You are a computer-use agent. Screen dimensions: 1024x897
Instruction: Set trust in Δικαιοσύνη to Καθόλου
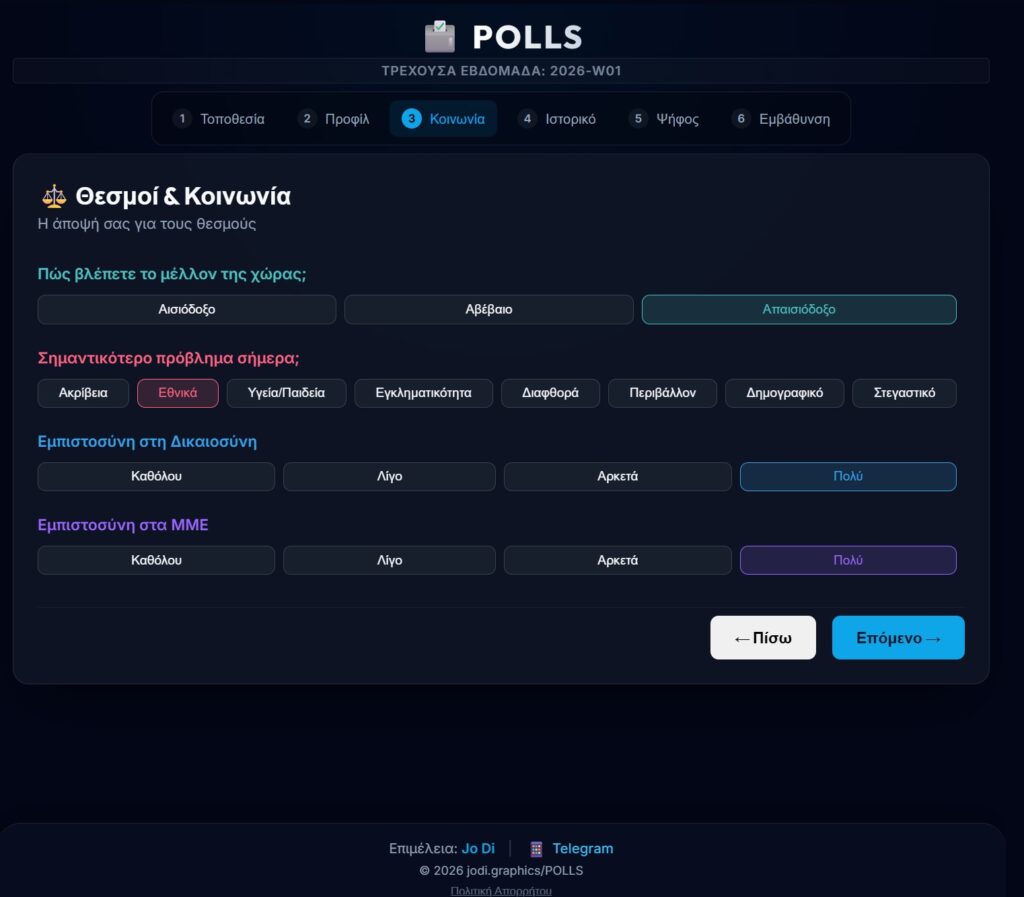156,477
